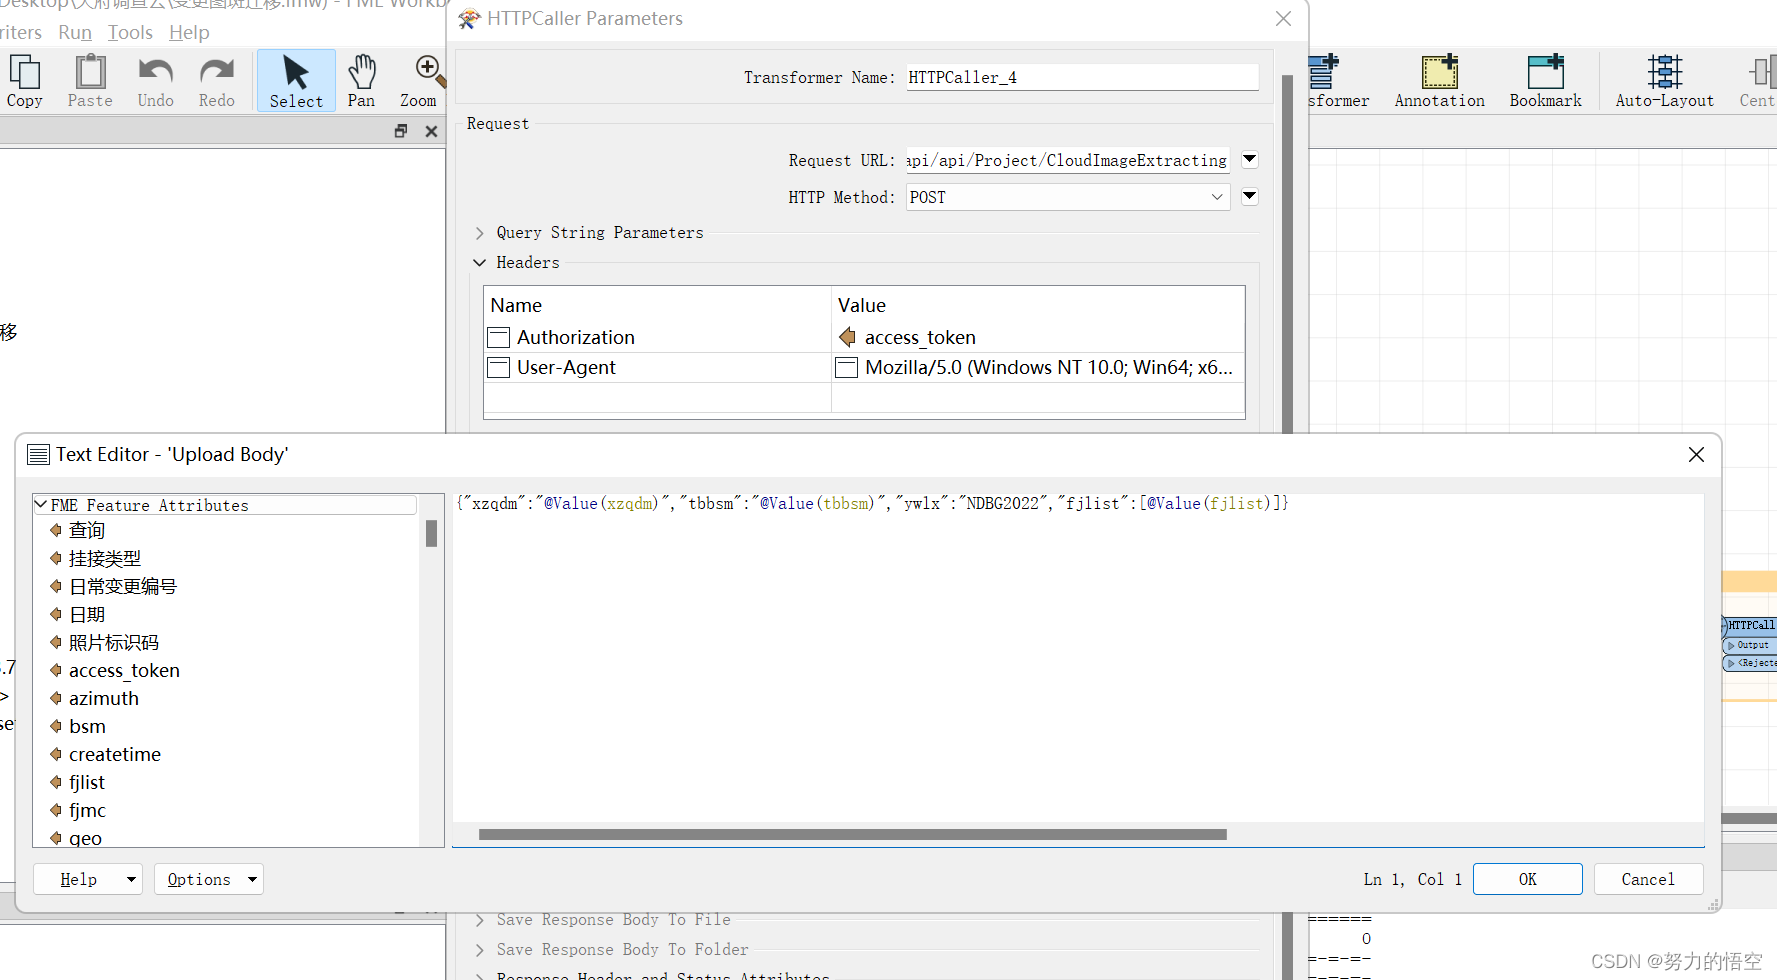Click inside the Upload Body text area
Viewport: 1777px width, 980px height.
(x=1078, y=660)
